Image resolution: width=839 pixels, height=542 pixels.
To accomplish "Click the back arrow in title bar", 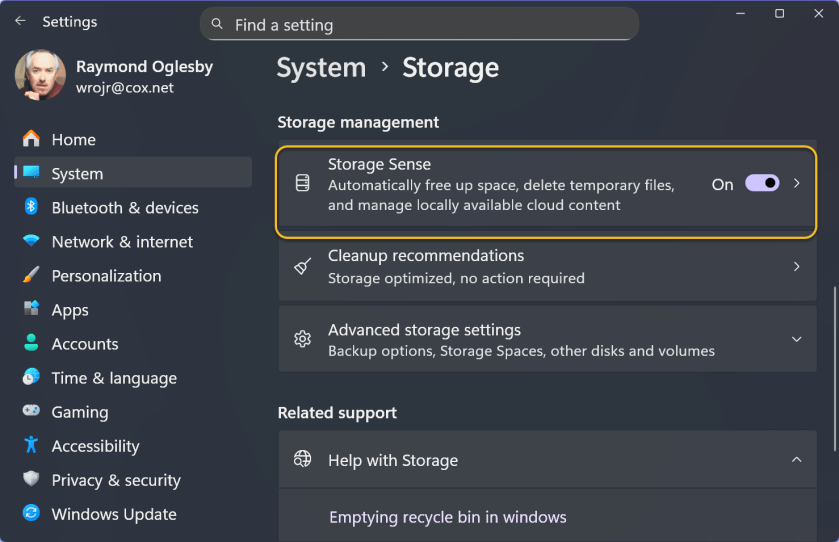I will click(20, 21).
